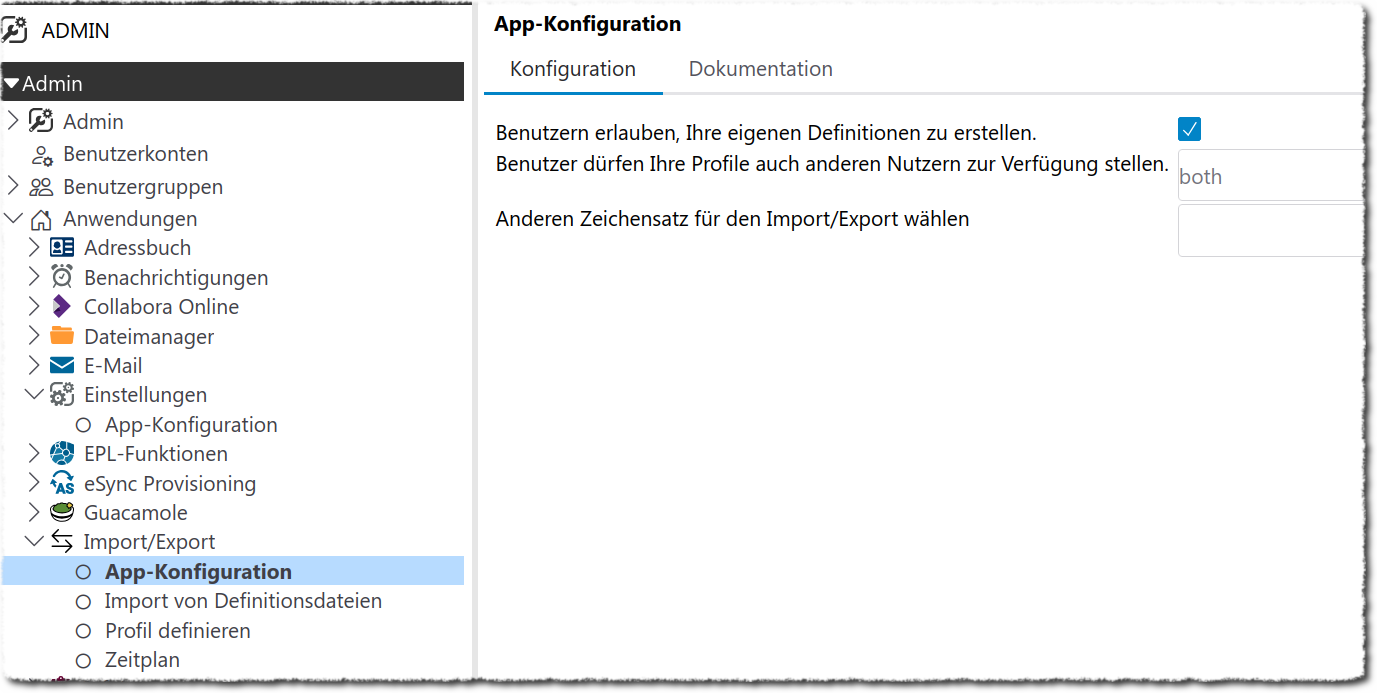The width and height of the screenshot is (1377, 693).
Task: Click the Collabora Online purple icon
Action: 62,307
